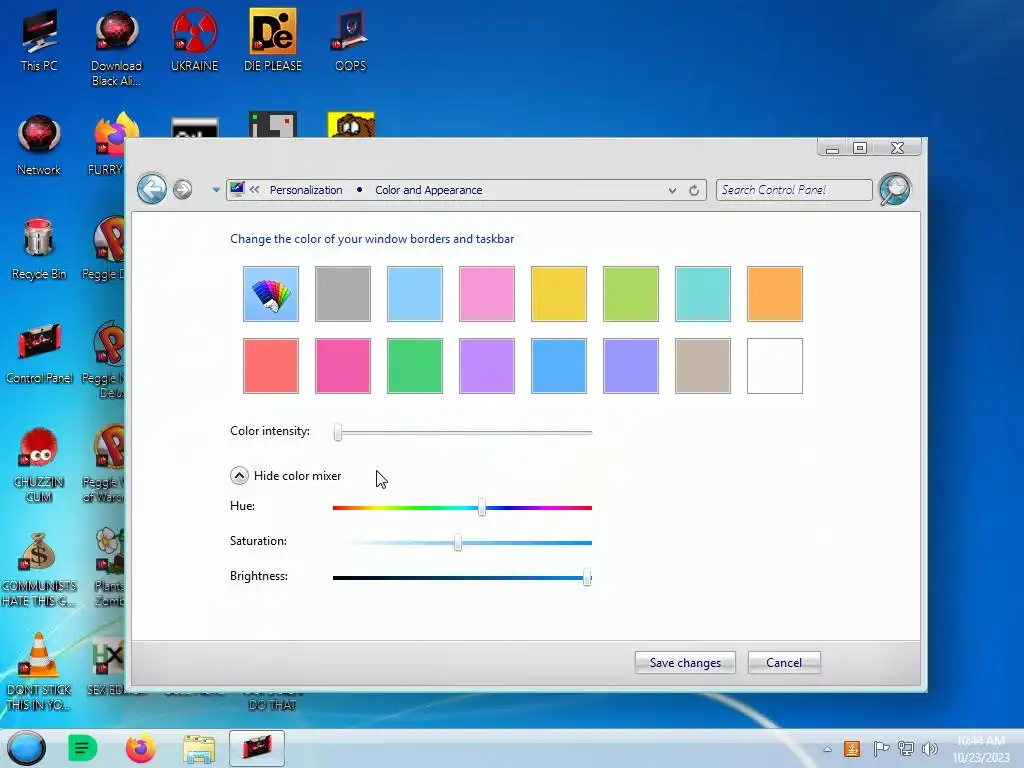Choose the taupe brown swatch
The image size is (1024, 768).
[703, 366]
